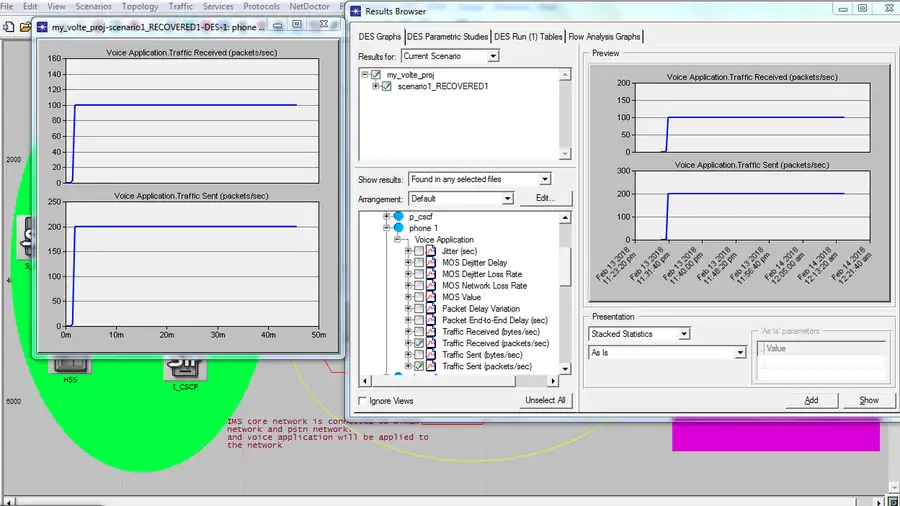The height and width of the screenshot is (506, 900).
Task: Select the I_CSCF node in topology
Action: coord(185,369)
